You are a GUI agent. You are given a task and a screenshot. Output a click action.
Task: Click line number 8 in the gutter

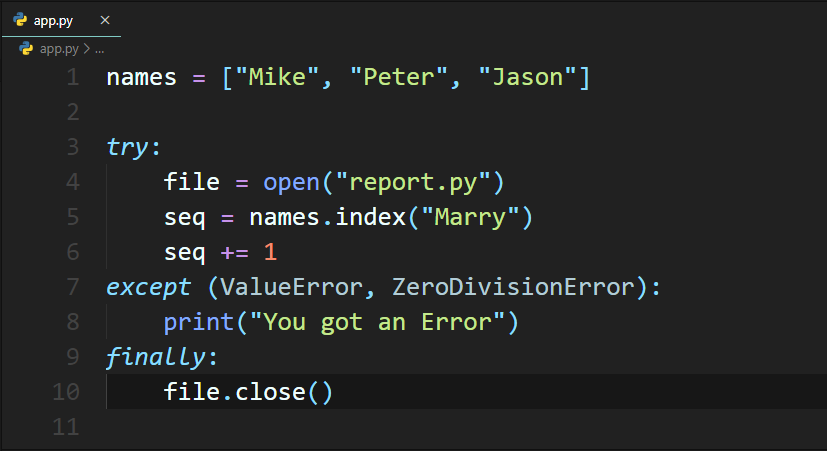pyautogui.click(x=73, y=322)
